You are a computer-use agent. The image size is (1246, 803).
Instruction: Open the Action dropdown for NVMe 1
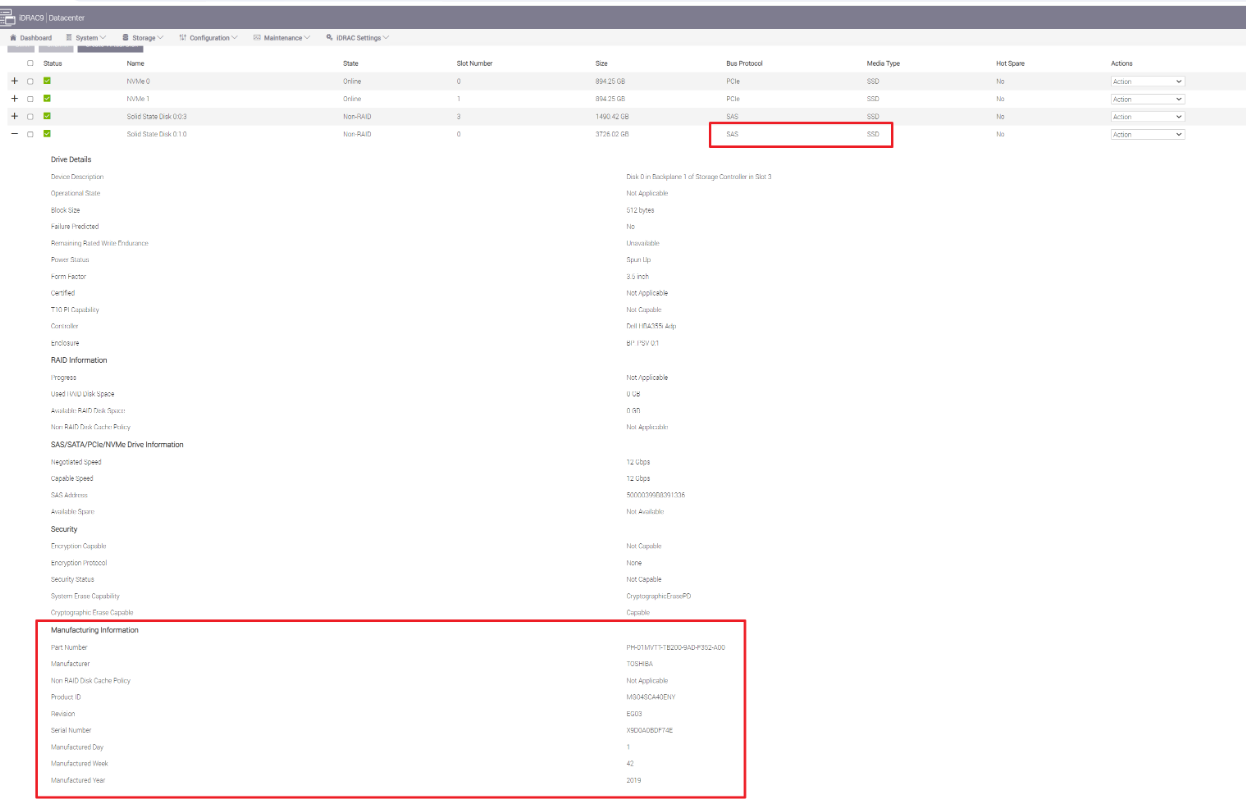click(1147, 98)
